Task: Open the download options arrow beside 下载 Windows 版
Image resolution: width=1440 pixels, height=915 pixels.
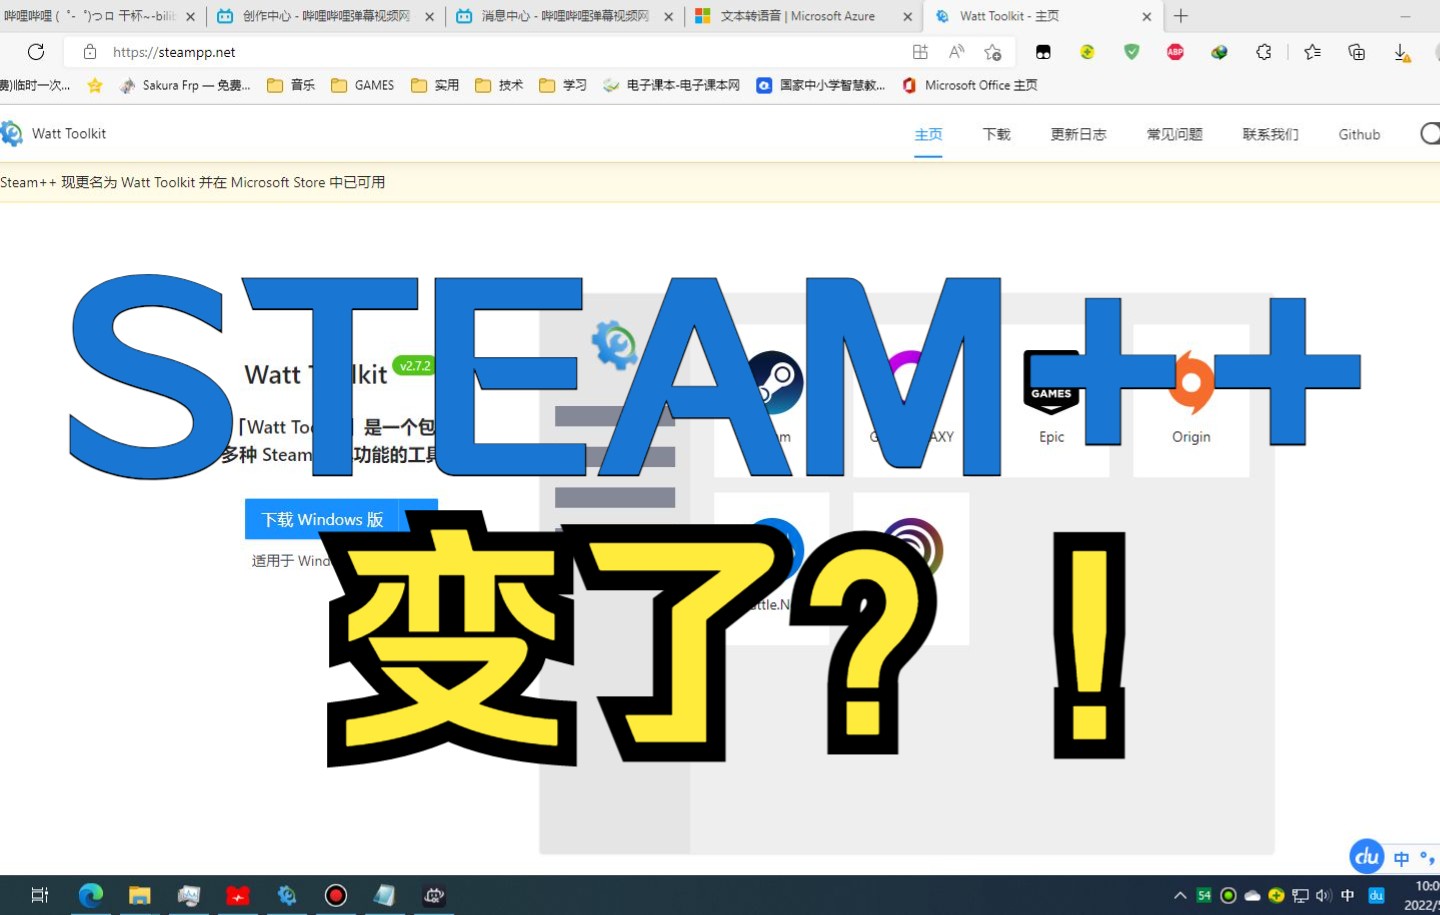Action: click(x=418, y=519)
